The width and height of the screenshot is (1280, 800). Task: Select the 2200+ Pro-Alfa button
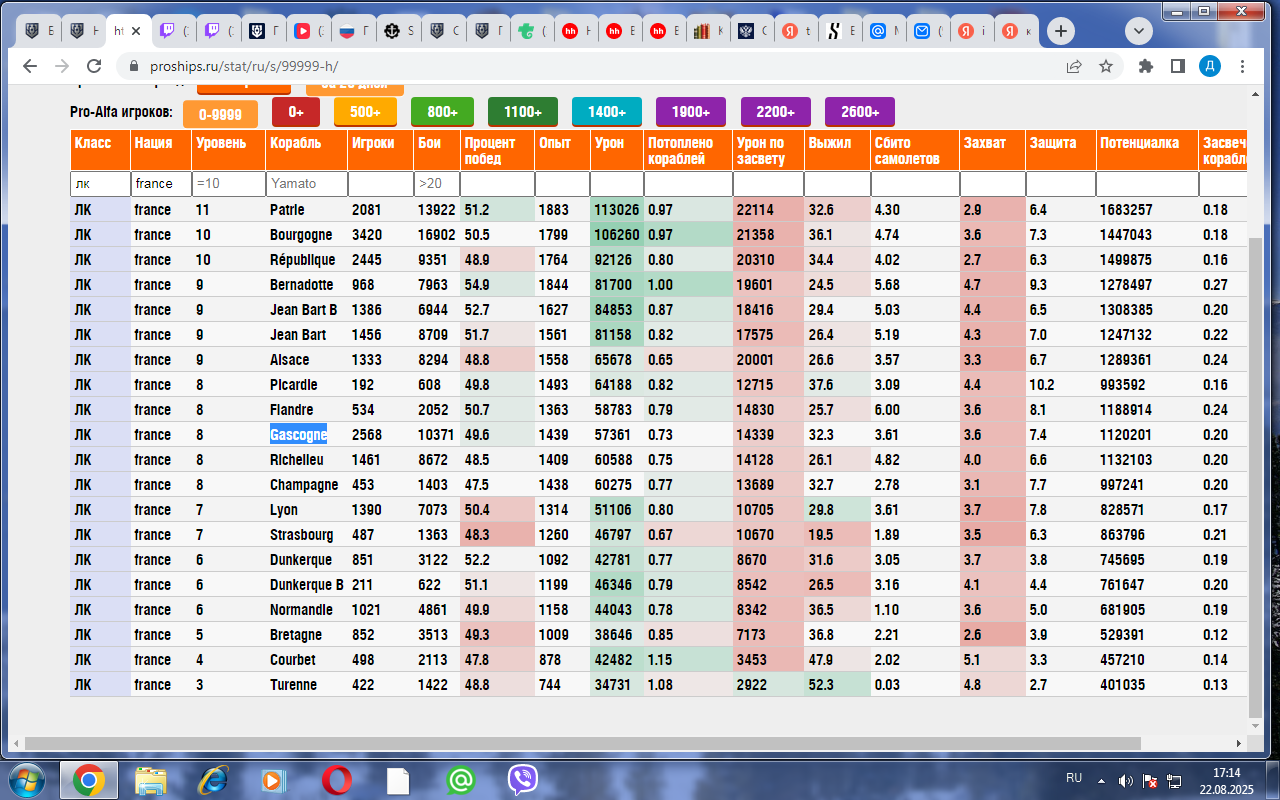point(775,112)
